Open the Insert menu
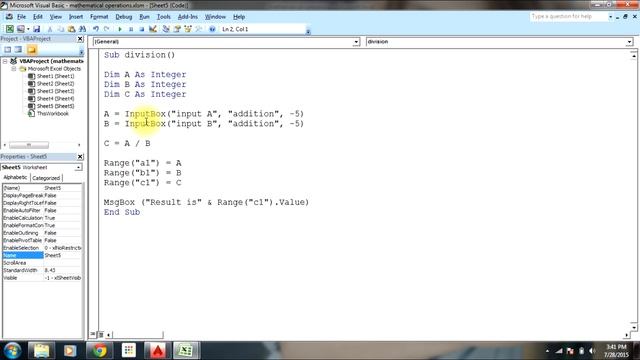This screenshot has width=640, height=360. pos(76,17)
